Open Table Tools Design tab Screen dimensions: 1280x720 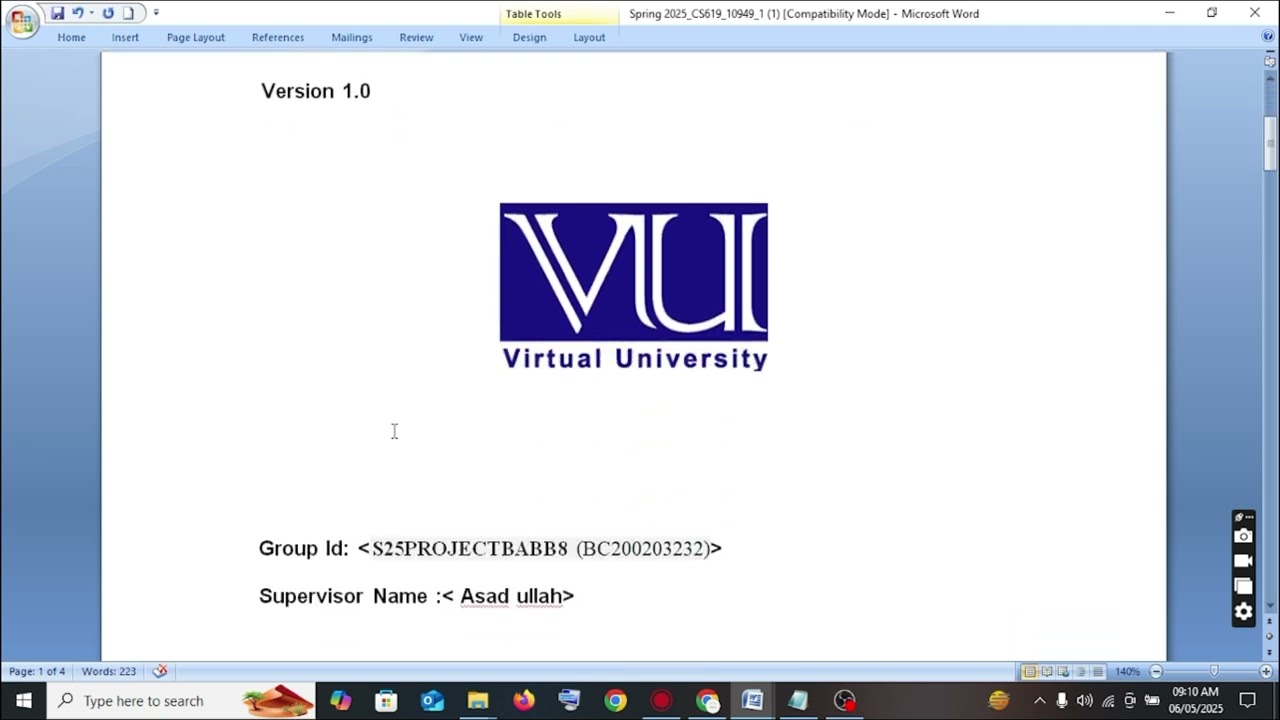click(x=529, y=37)
